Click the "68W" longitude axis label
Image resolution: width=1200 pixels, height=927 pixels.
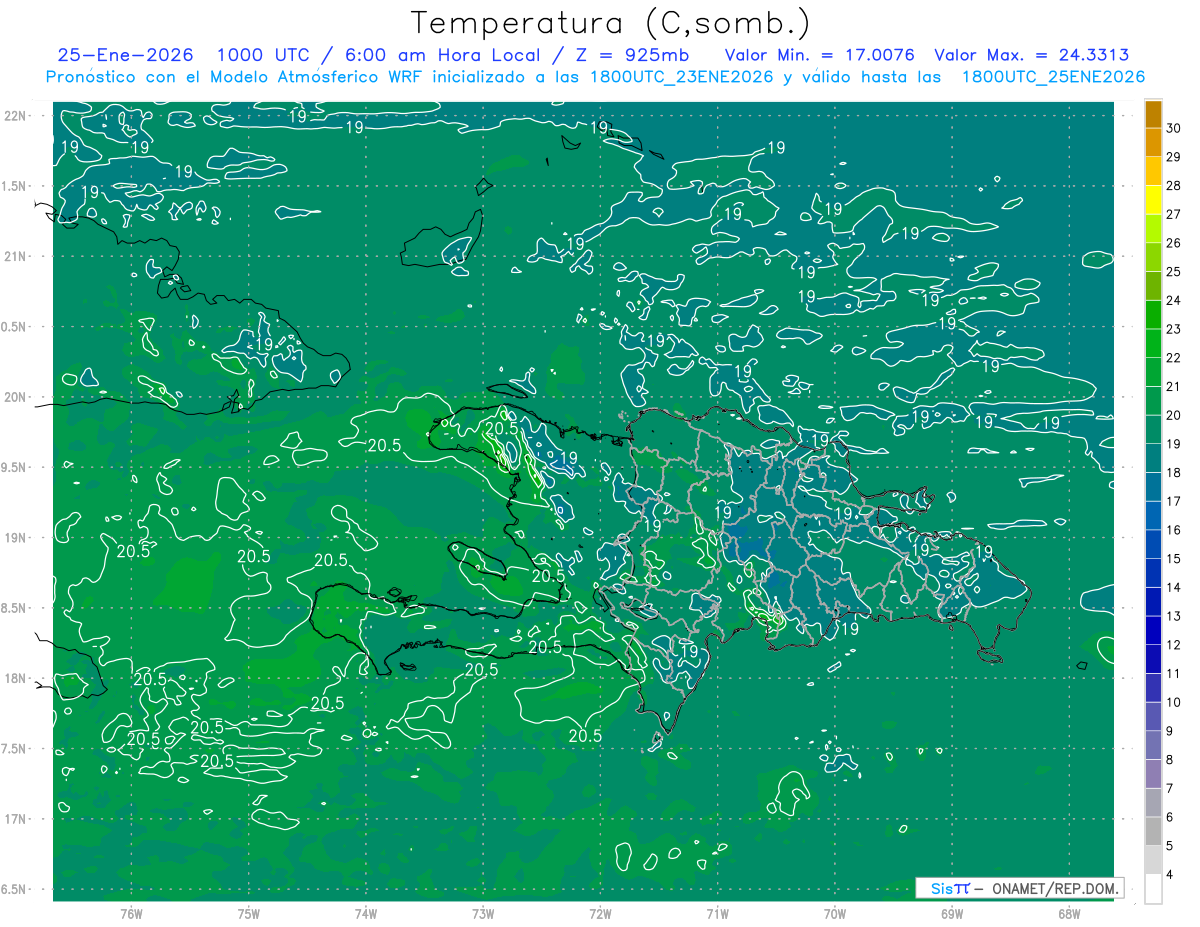click(x=1069, y=914)
